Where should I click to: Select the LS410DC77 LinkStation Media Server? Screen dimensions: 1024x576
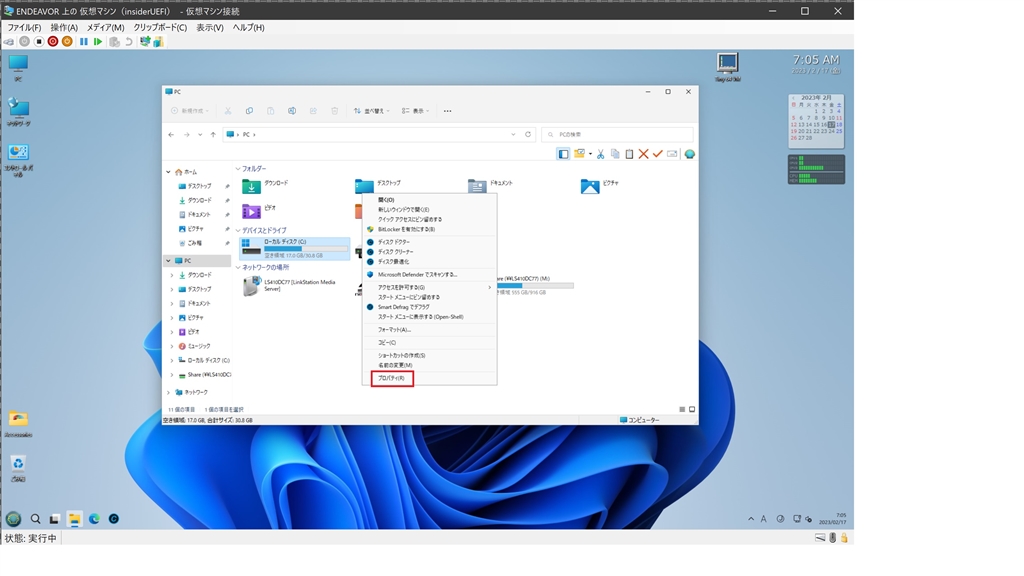[291, 286]
